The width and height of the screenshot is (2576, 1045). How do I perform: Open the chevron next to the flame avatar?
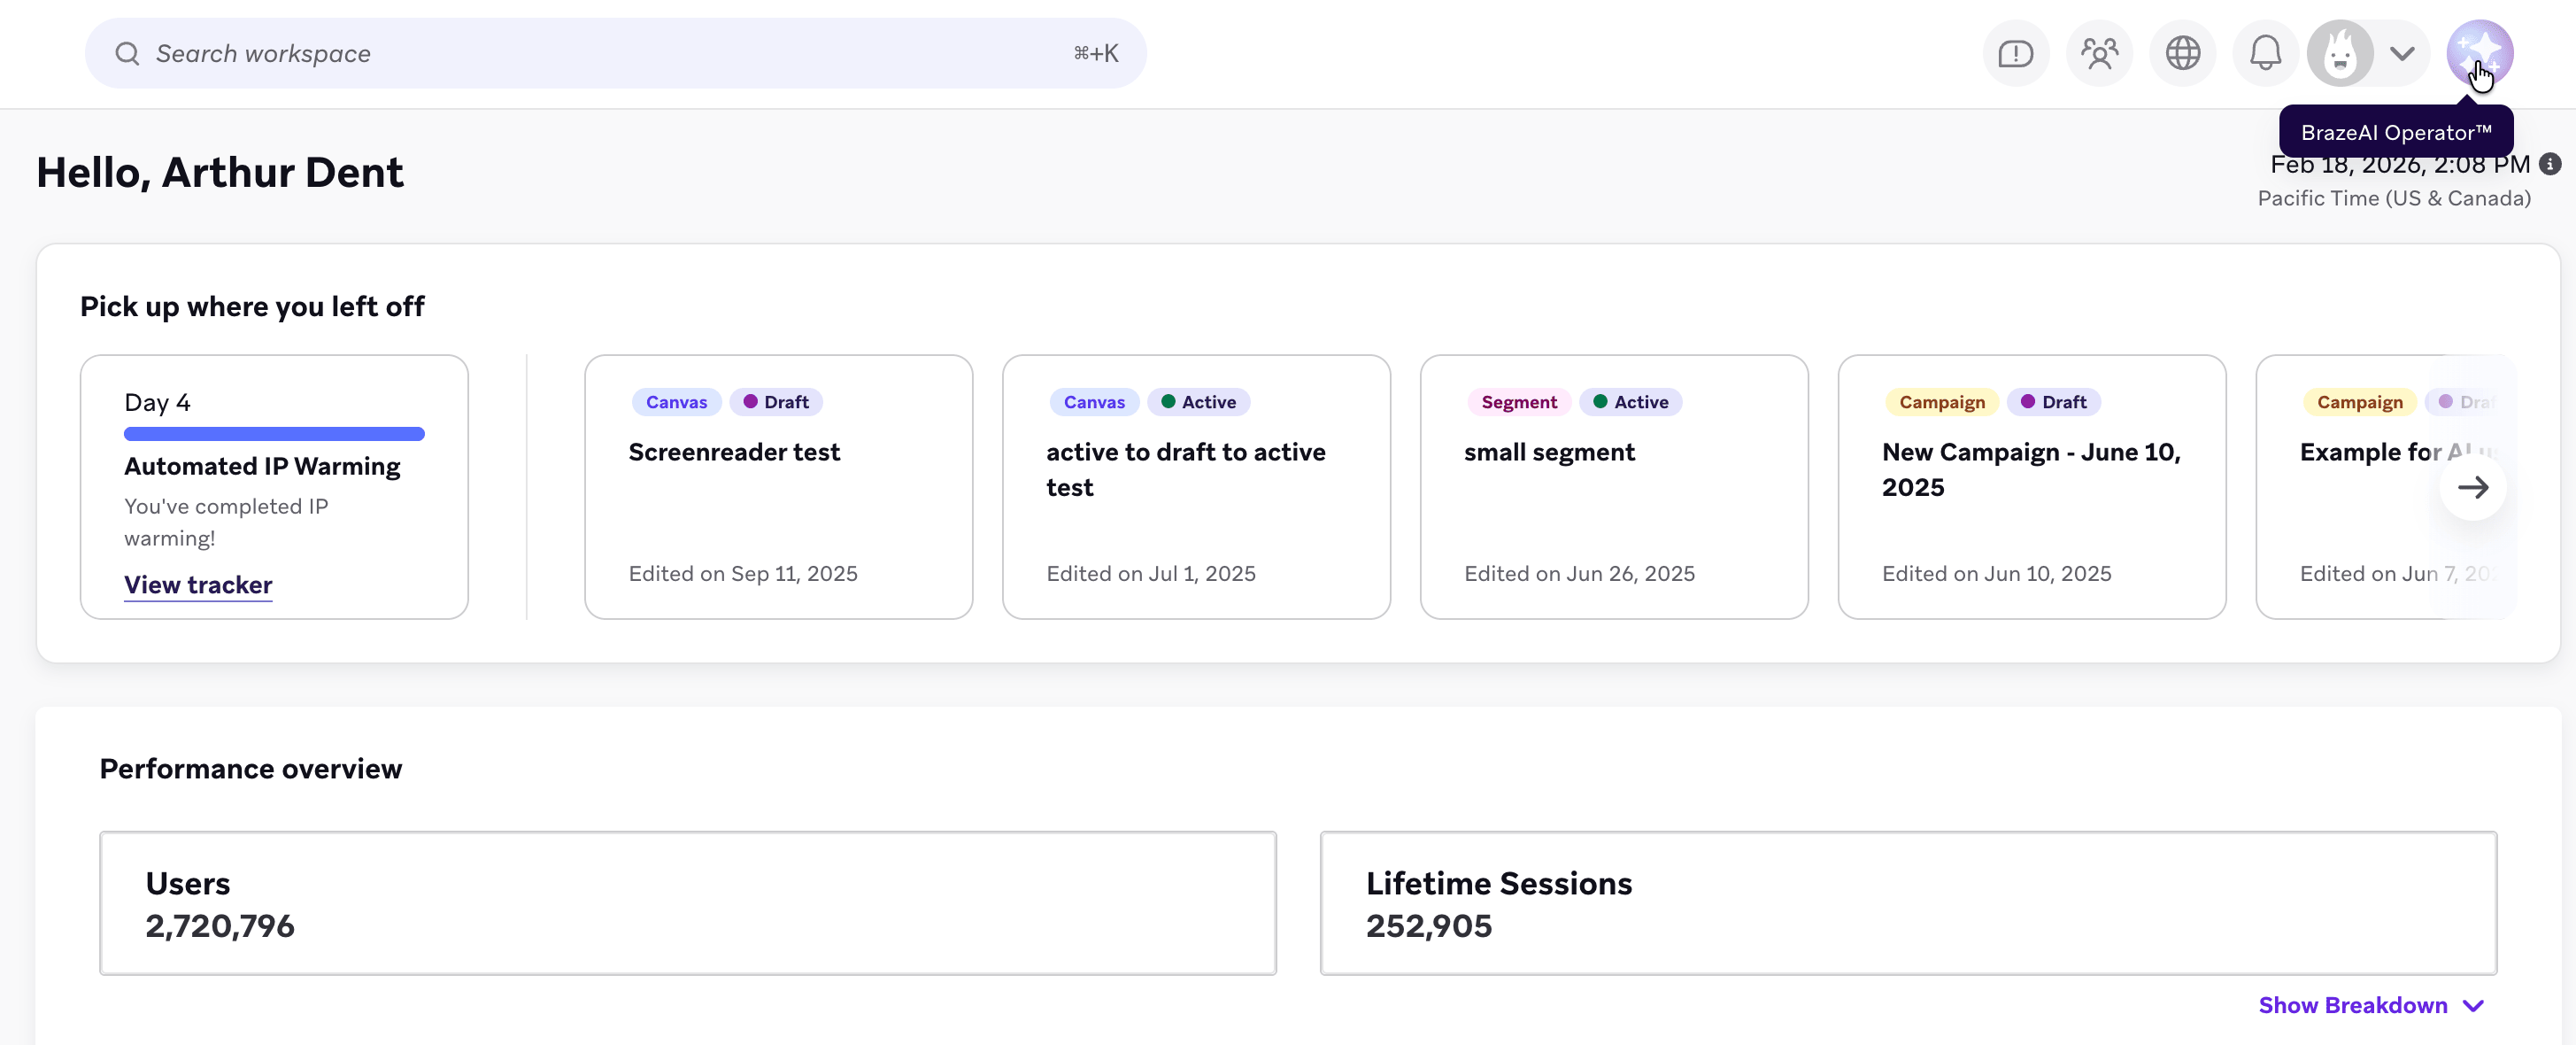coord(2401,53)
